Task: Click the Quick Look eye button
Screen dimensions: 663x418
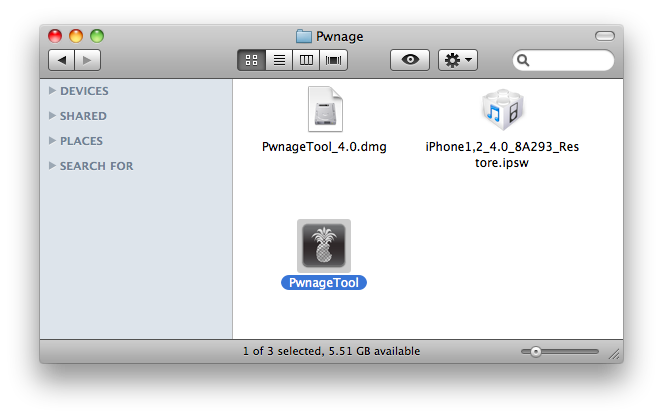Action: point(410,60)
